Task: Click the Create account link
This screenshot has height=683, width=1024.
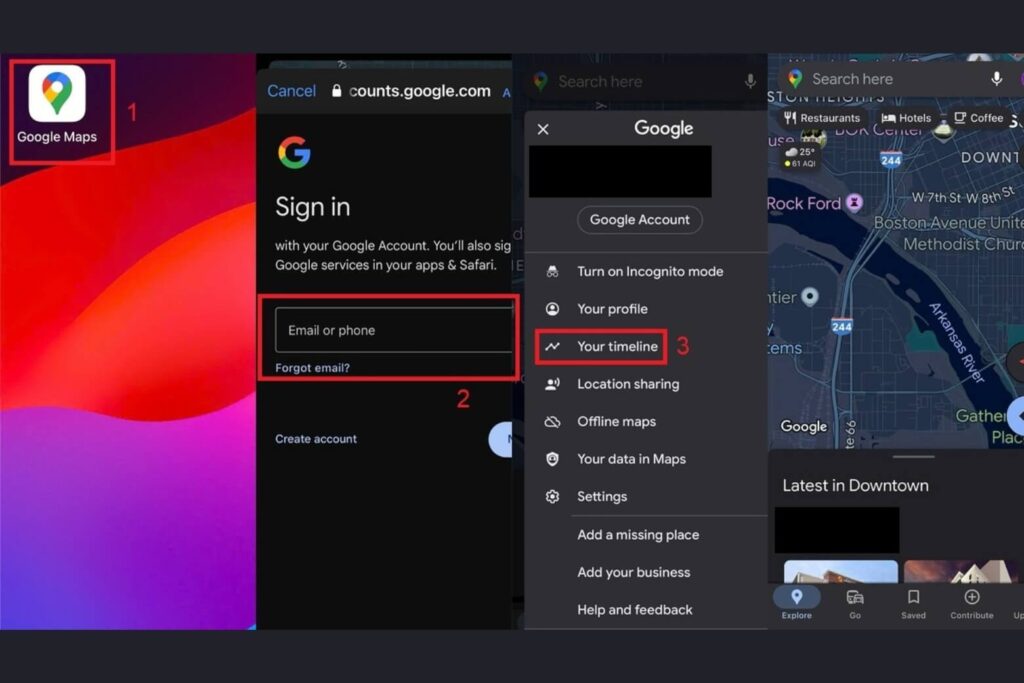Action: point(316,439)
